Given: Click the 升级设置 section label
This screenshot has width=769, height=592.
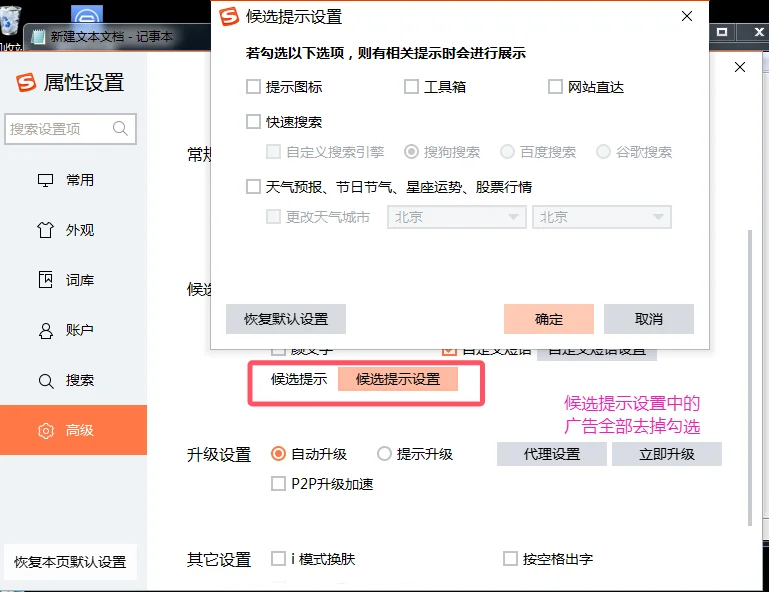Looking at the screenshot, I should [219, 455].
